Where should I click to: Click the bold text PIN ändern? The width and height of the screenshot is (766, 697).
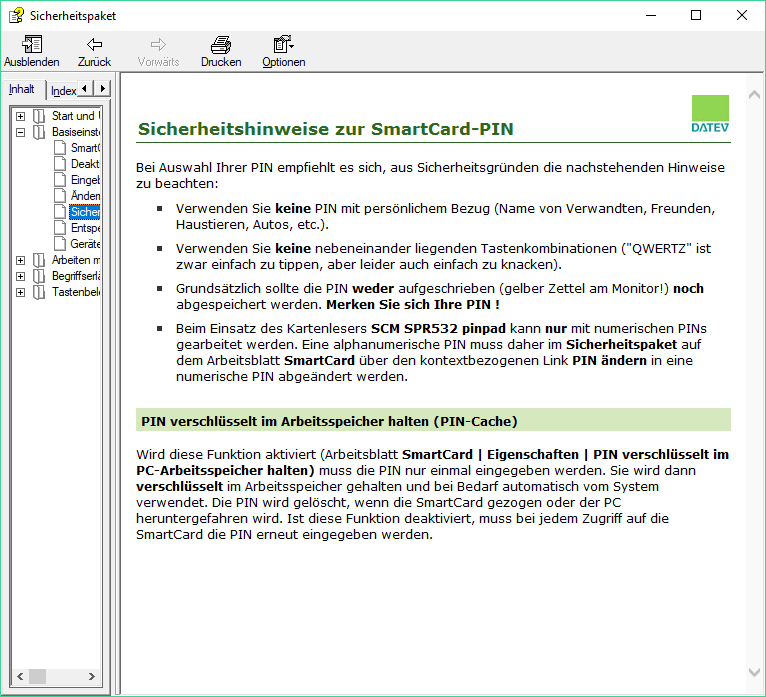609,361
